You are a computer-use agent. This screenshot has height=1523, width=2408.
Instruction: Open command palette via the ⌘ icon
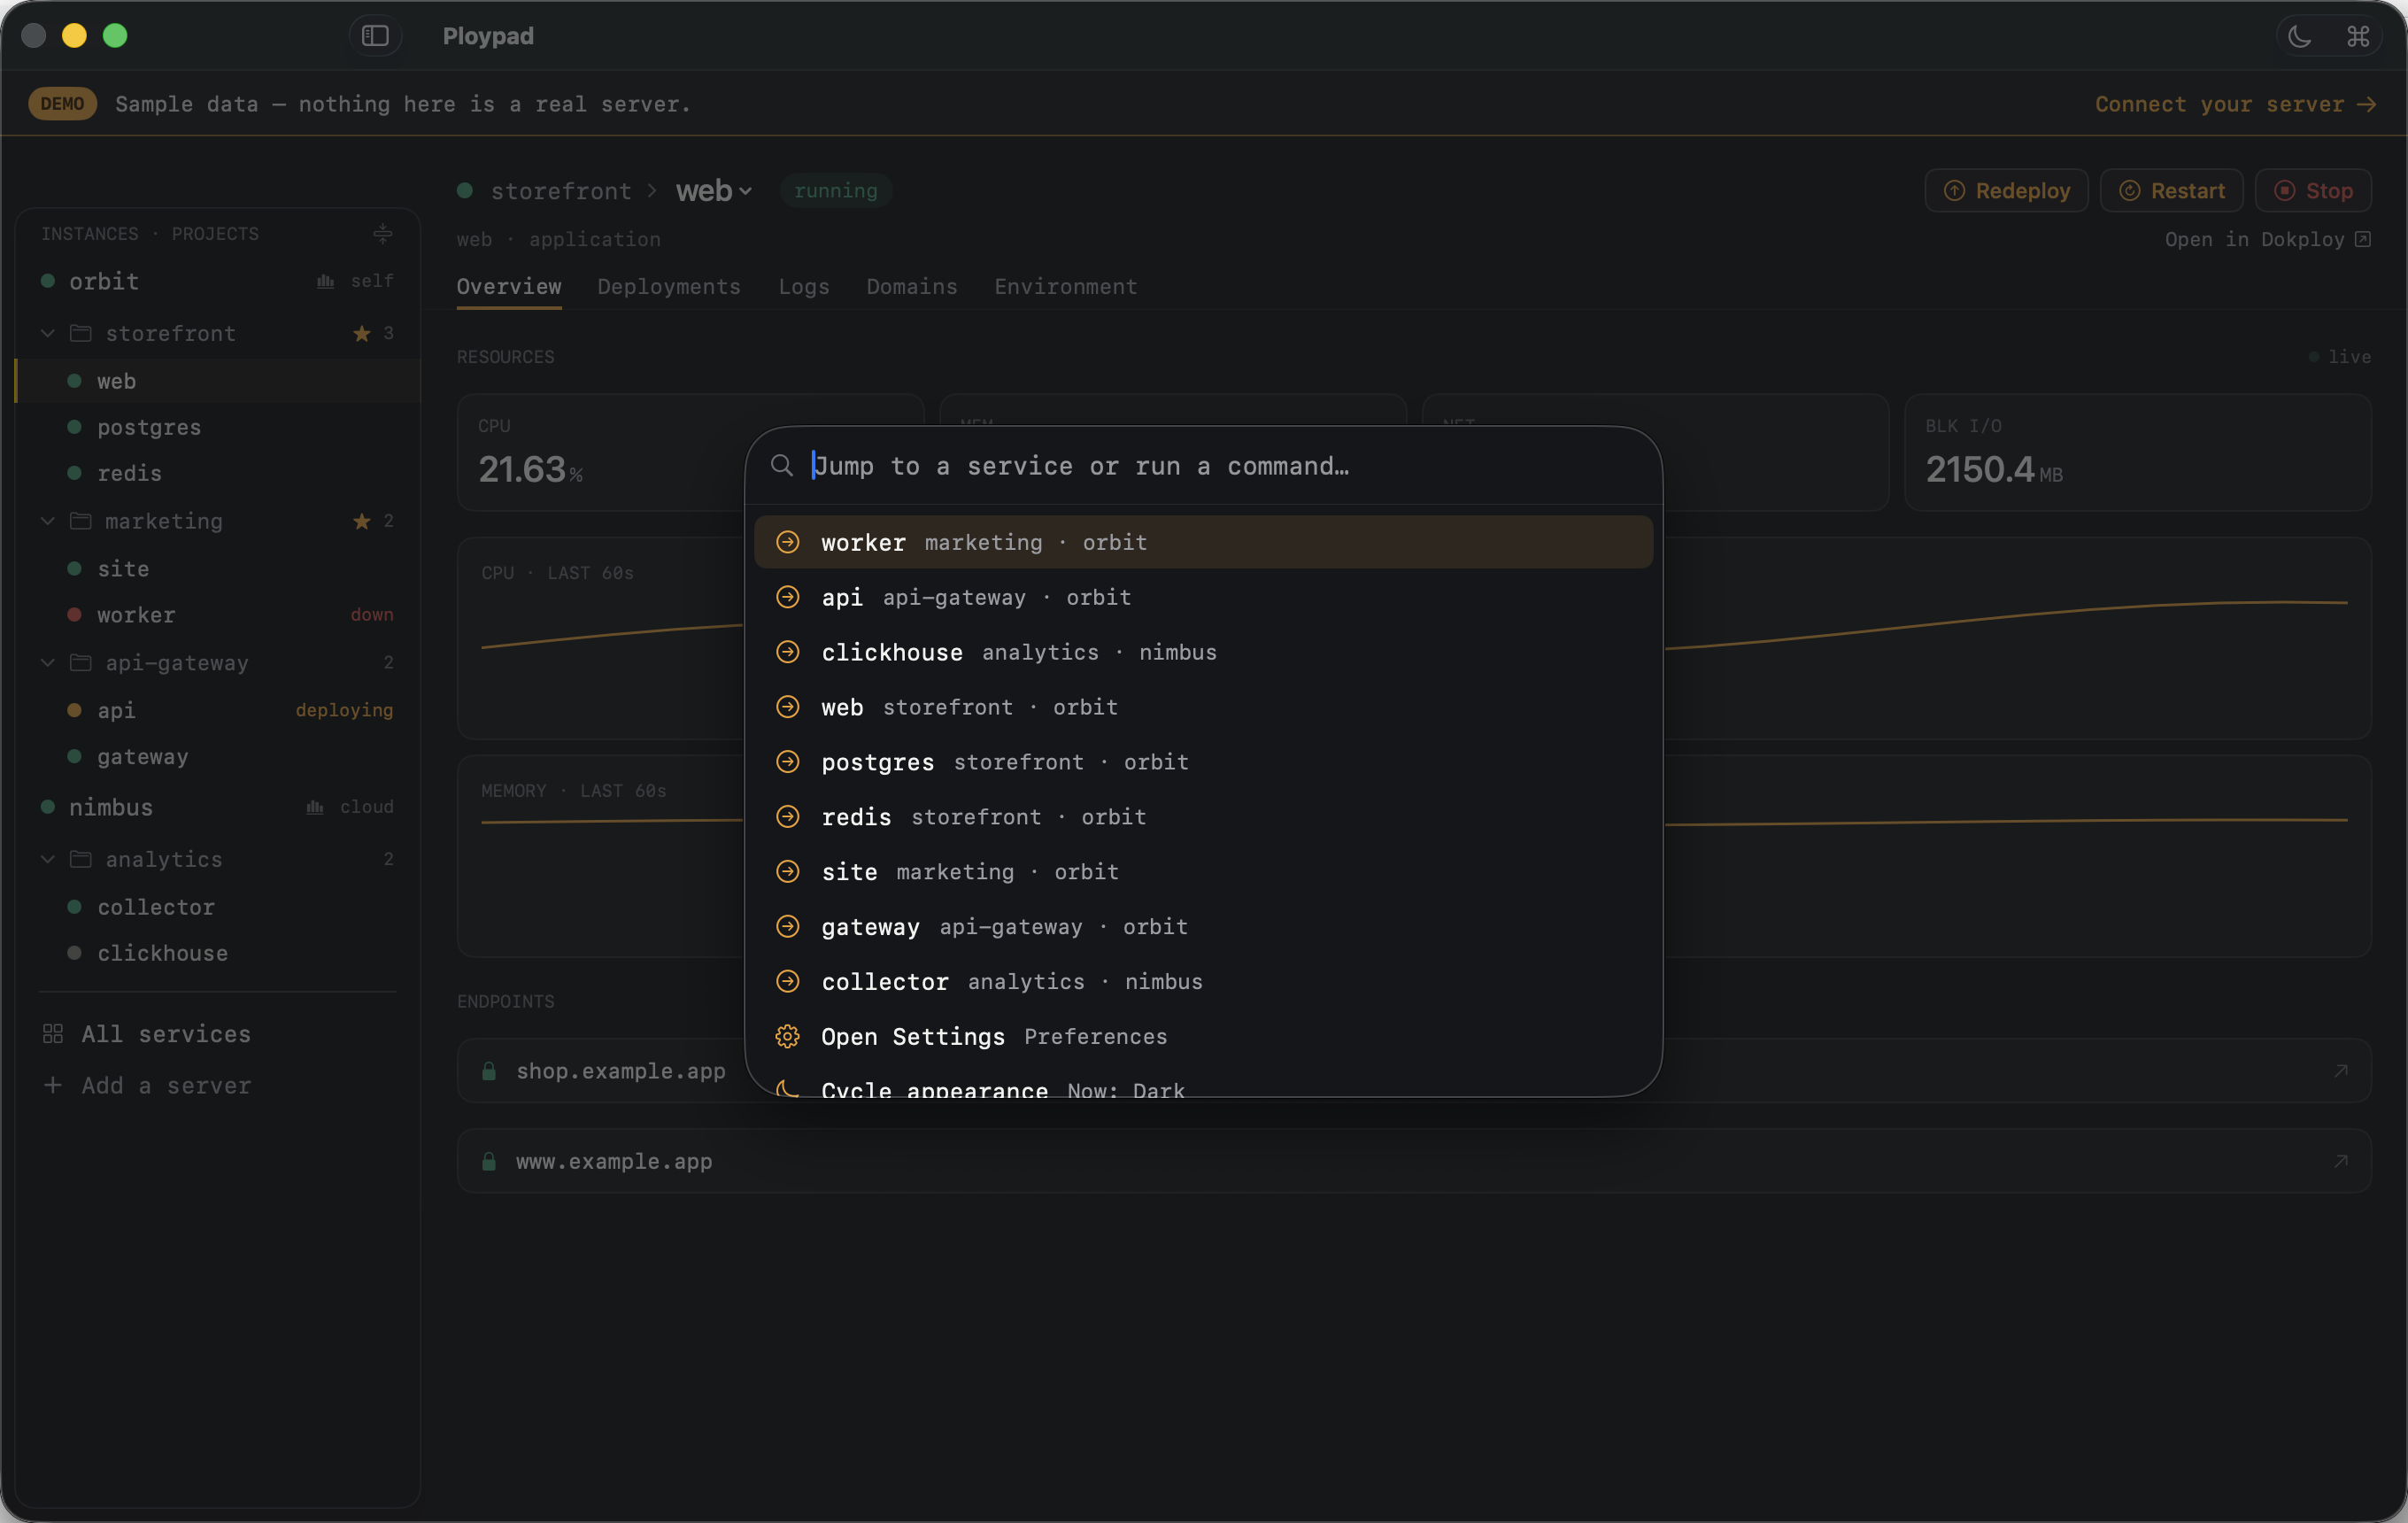(x=2358, y=37)
